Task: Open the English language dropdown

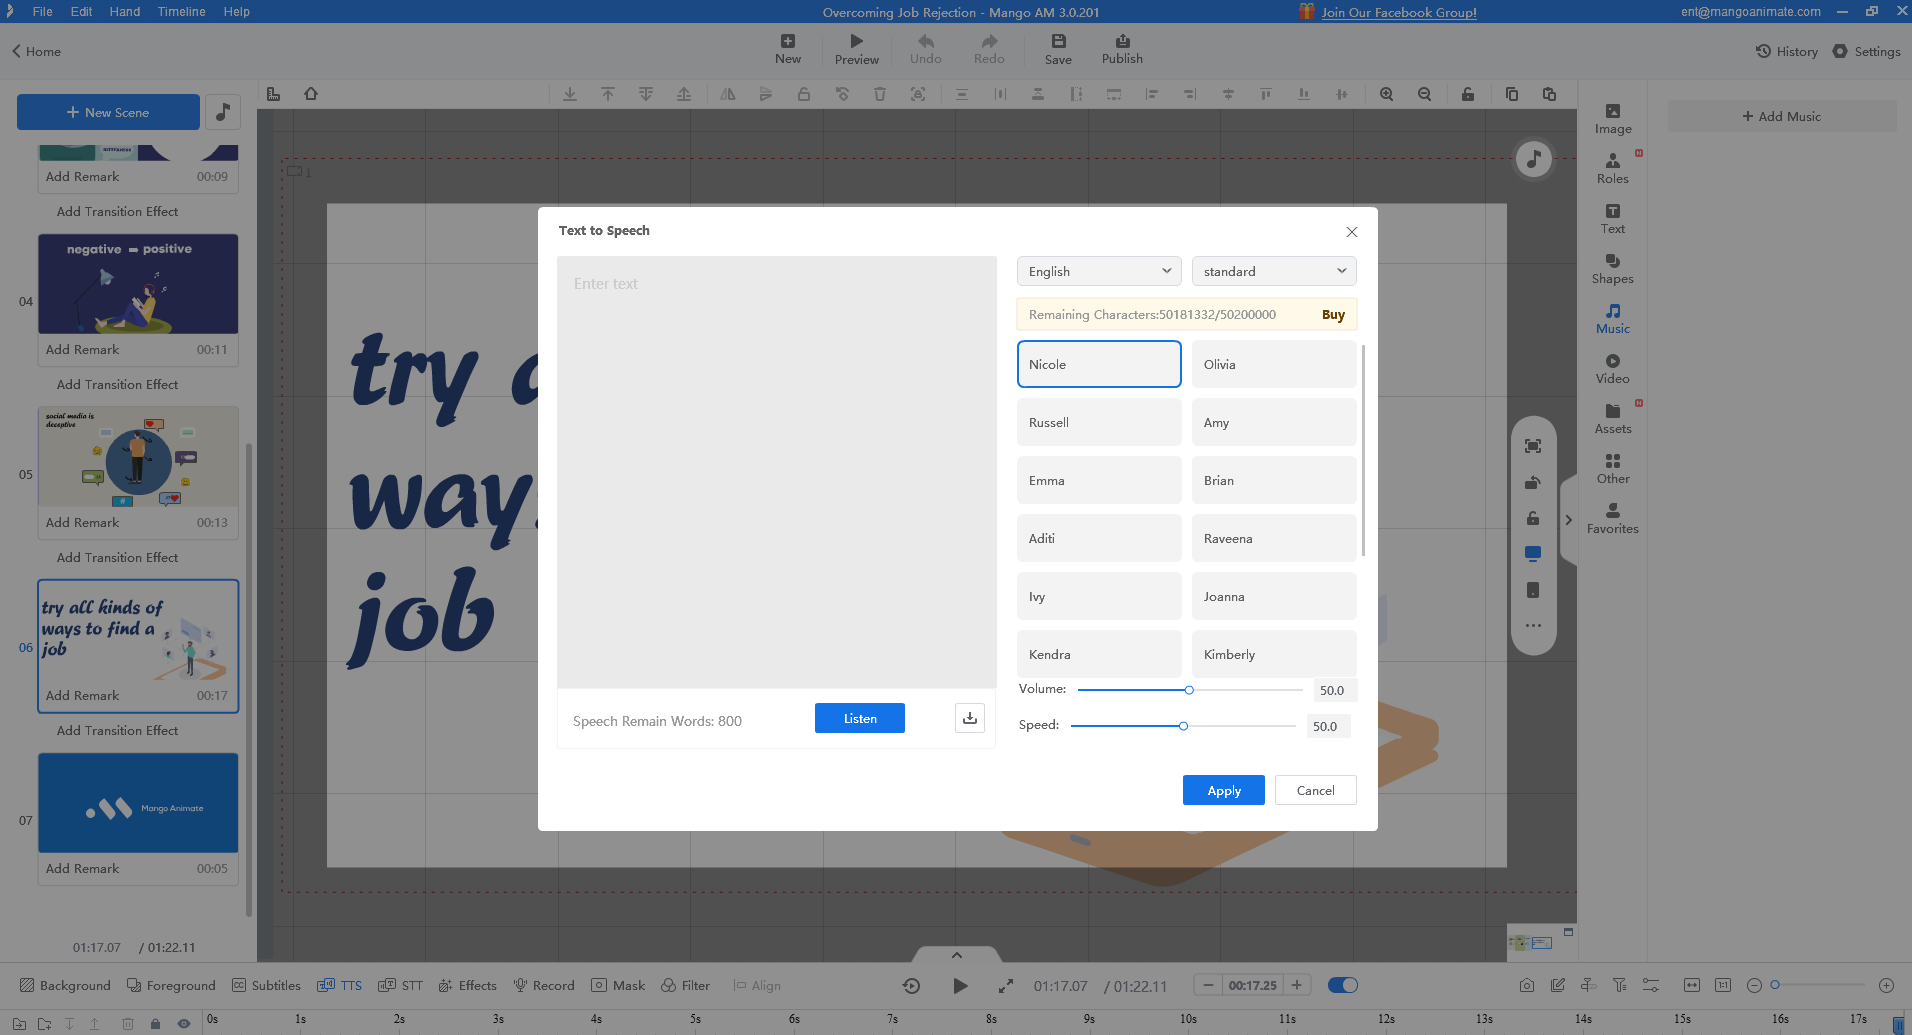Action: coord(1098,271)
